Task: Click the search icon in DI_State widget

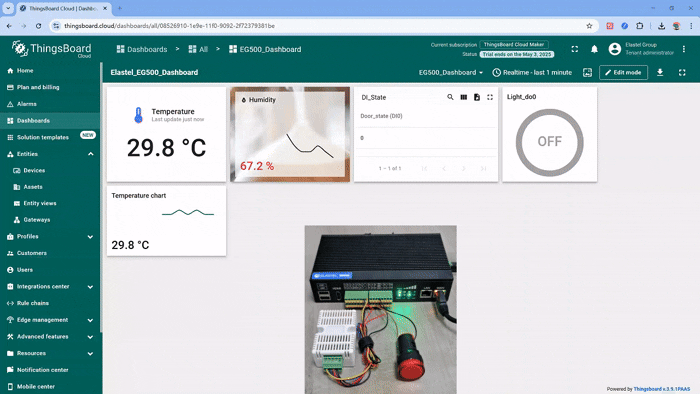Action: [450, 97]
